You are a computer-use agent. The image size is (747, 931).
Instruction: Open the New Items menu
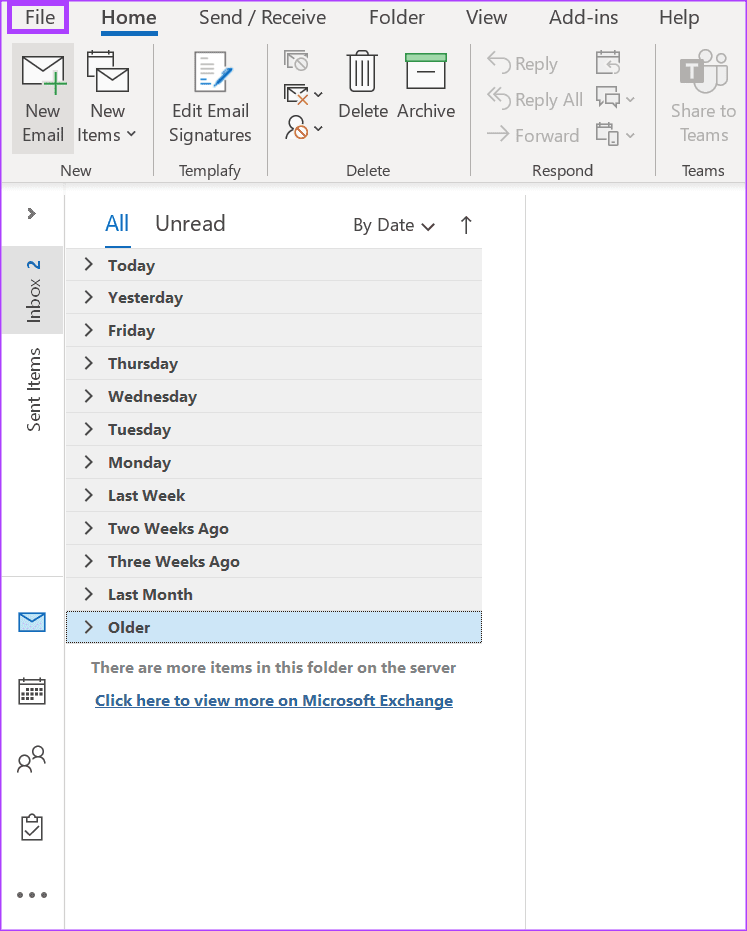click(x=107, y=99)
